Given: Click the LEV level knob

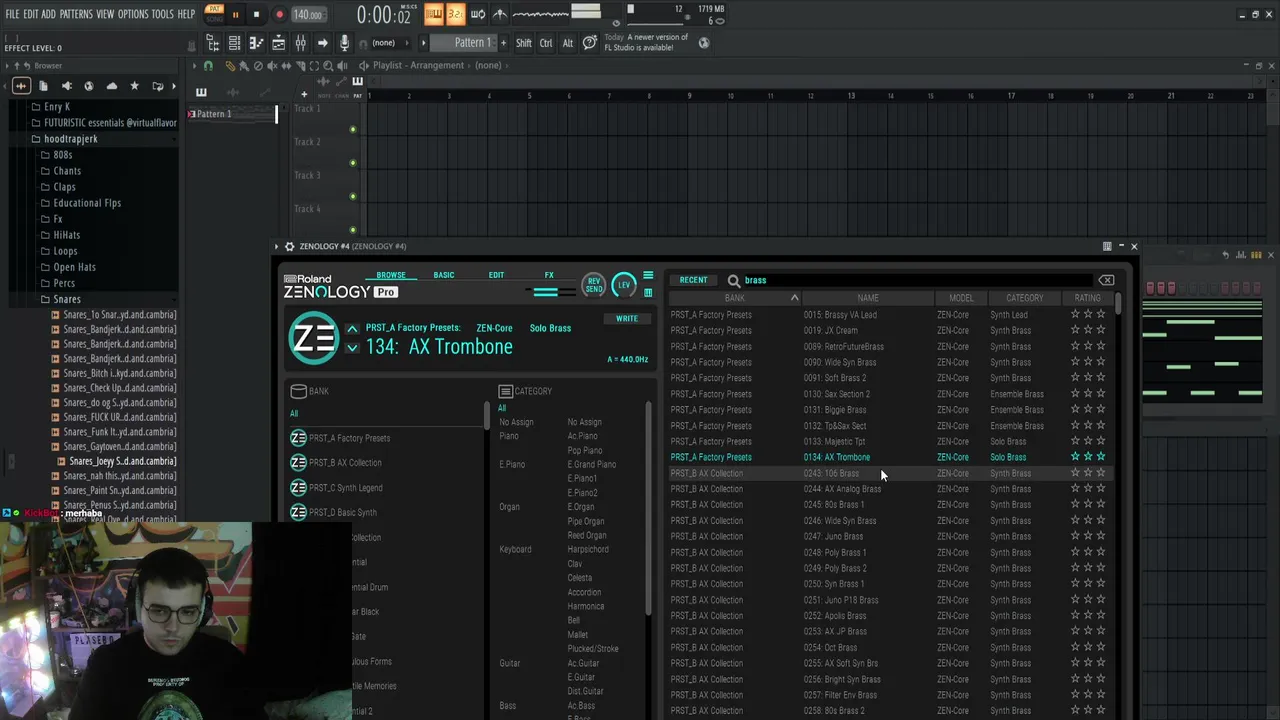Looking at the screenshot, I should [624, 285].
